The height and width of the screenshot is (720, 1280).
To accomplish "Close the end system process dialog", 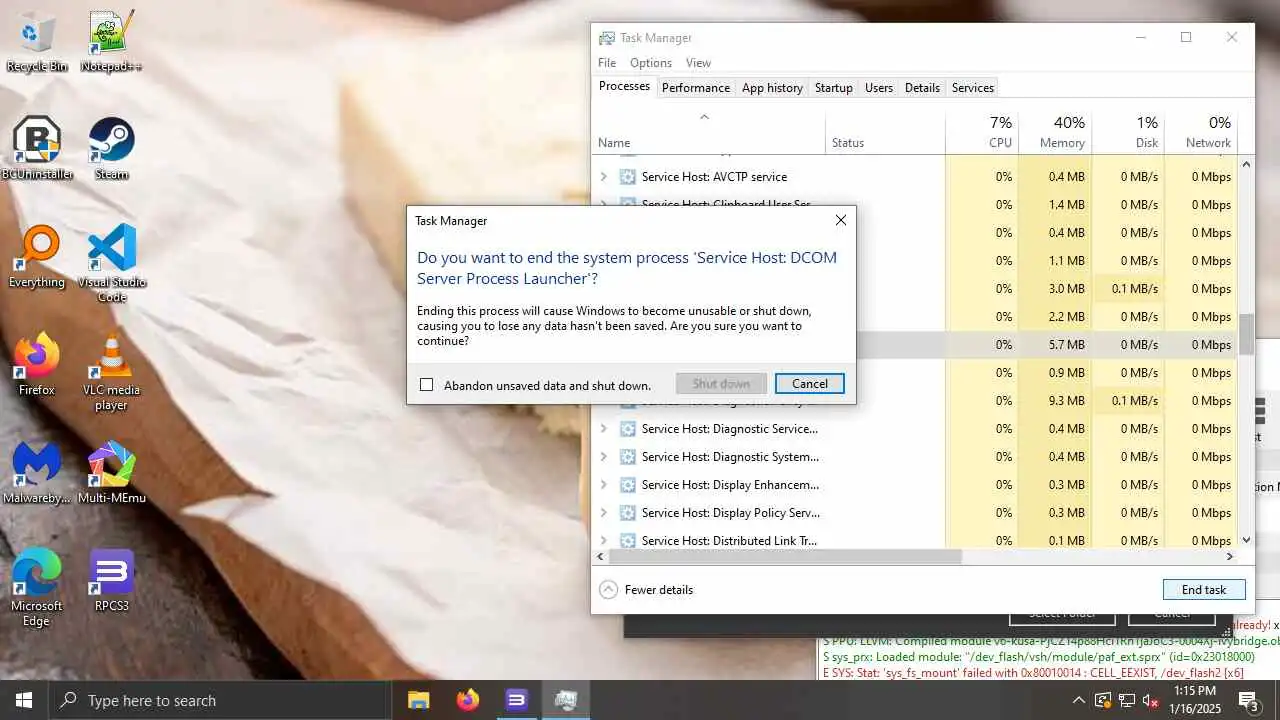I will point(841,220).
